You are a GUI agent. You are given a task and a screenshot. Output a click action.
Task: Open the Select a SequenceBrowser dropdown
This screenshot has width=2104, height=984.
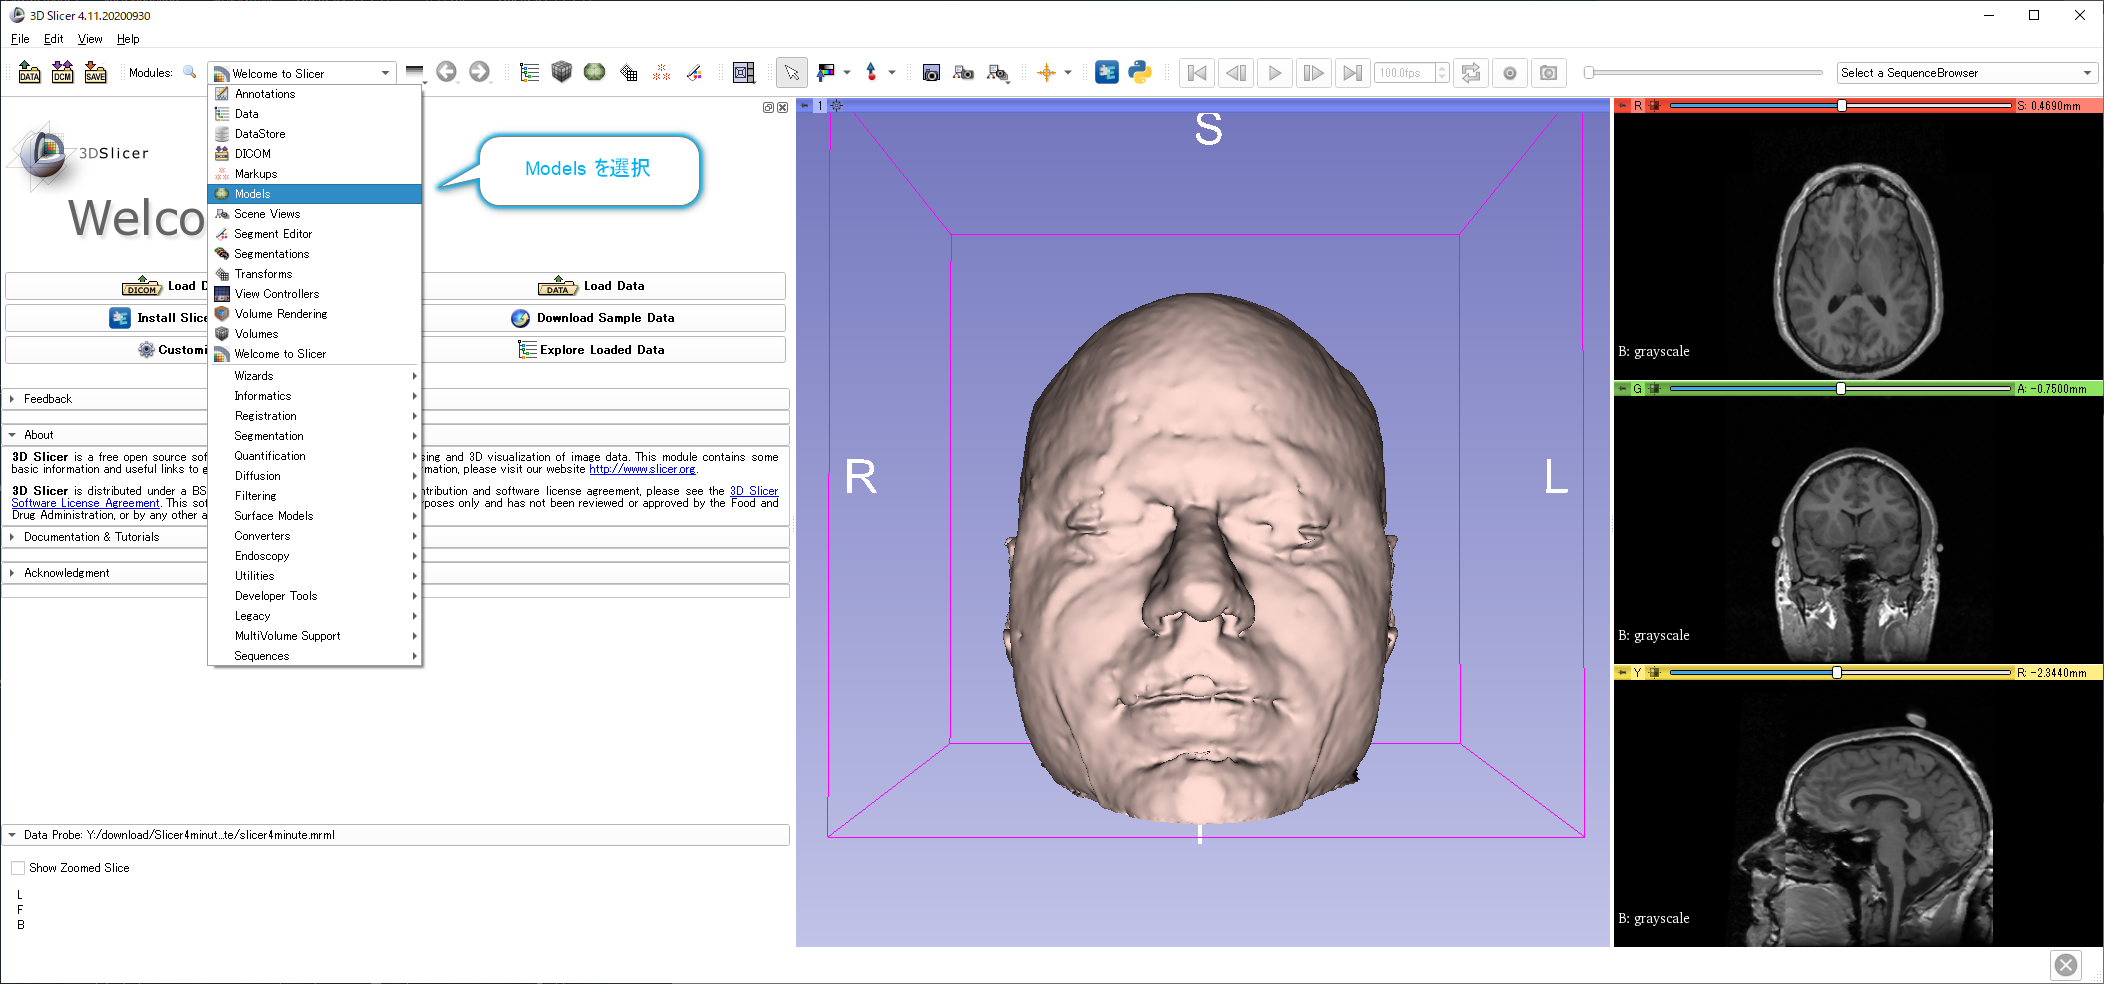1967,73
